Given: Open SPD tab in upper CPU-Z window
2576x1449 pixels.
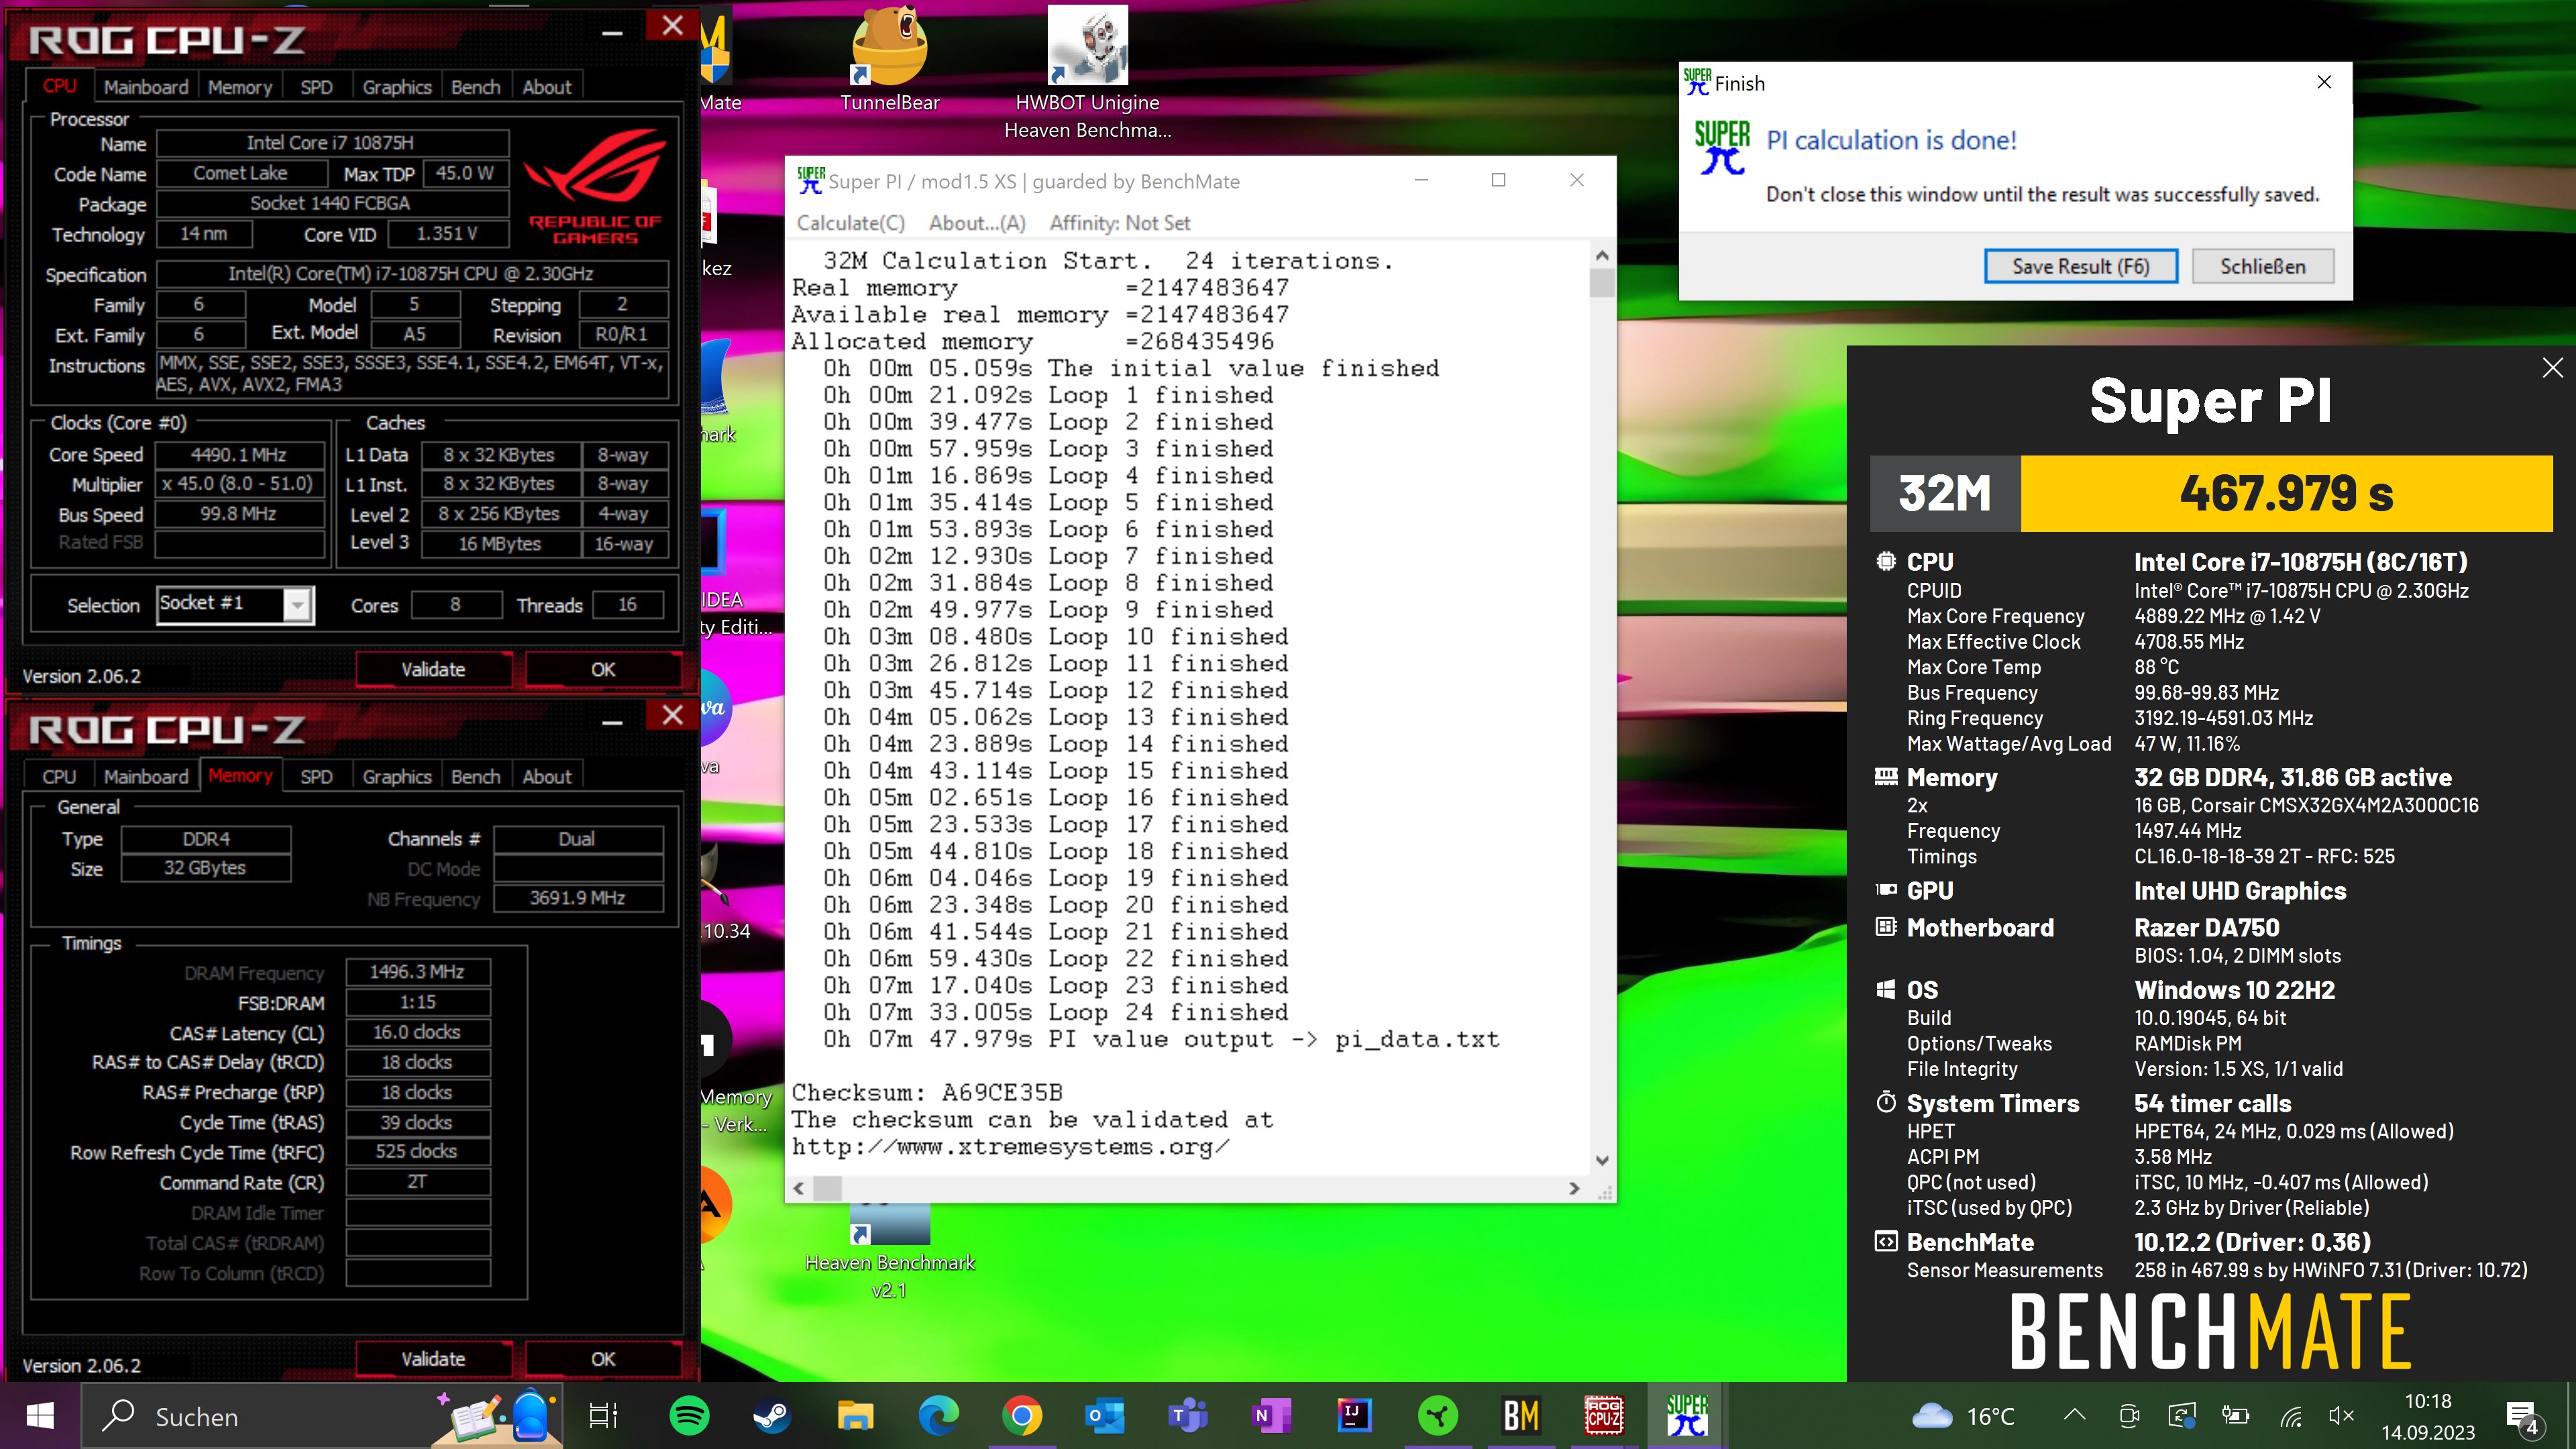Looking at the screenshot, I should [x=316, y=87].
